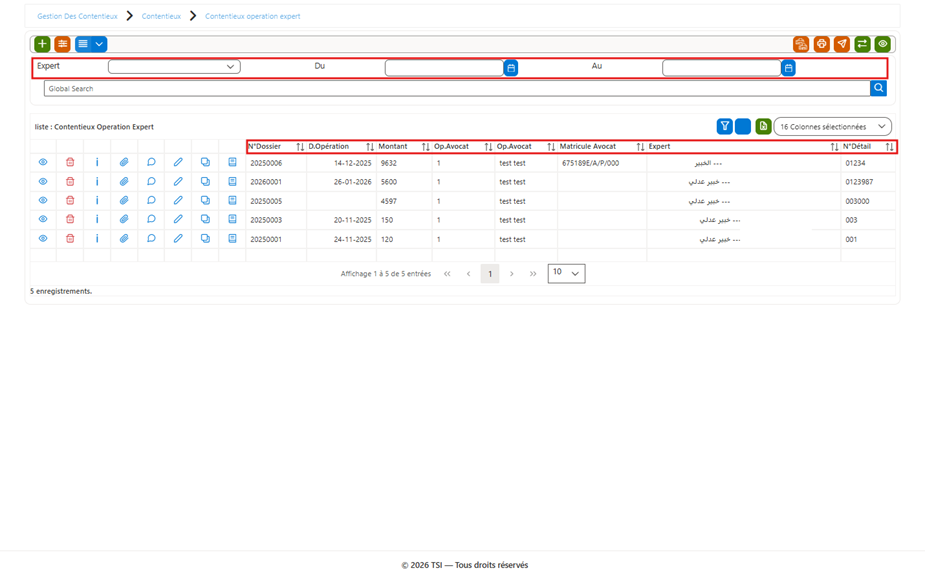Go to last page of results
Viewport: 925px width, 577px height.
(533, 274)
